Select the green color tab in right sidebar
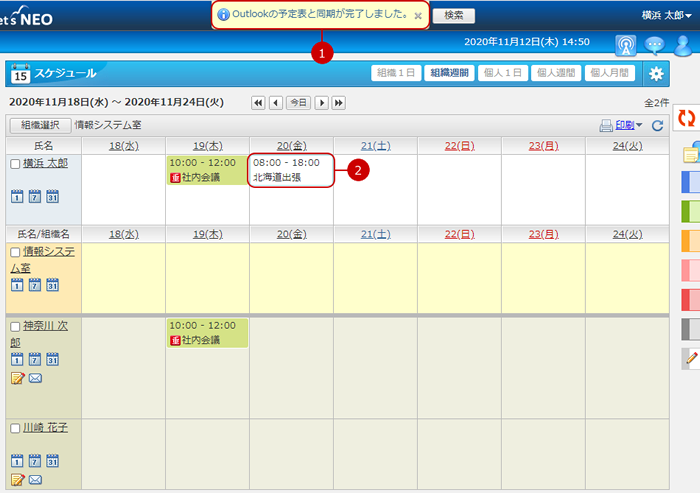This screenshot has width=700, height=493. click(x=689, y=211)
